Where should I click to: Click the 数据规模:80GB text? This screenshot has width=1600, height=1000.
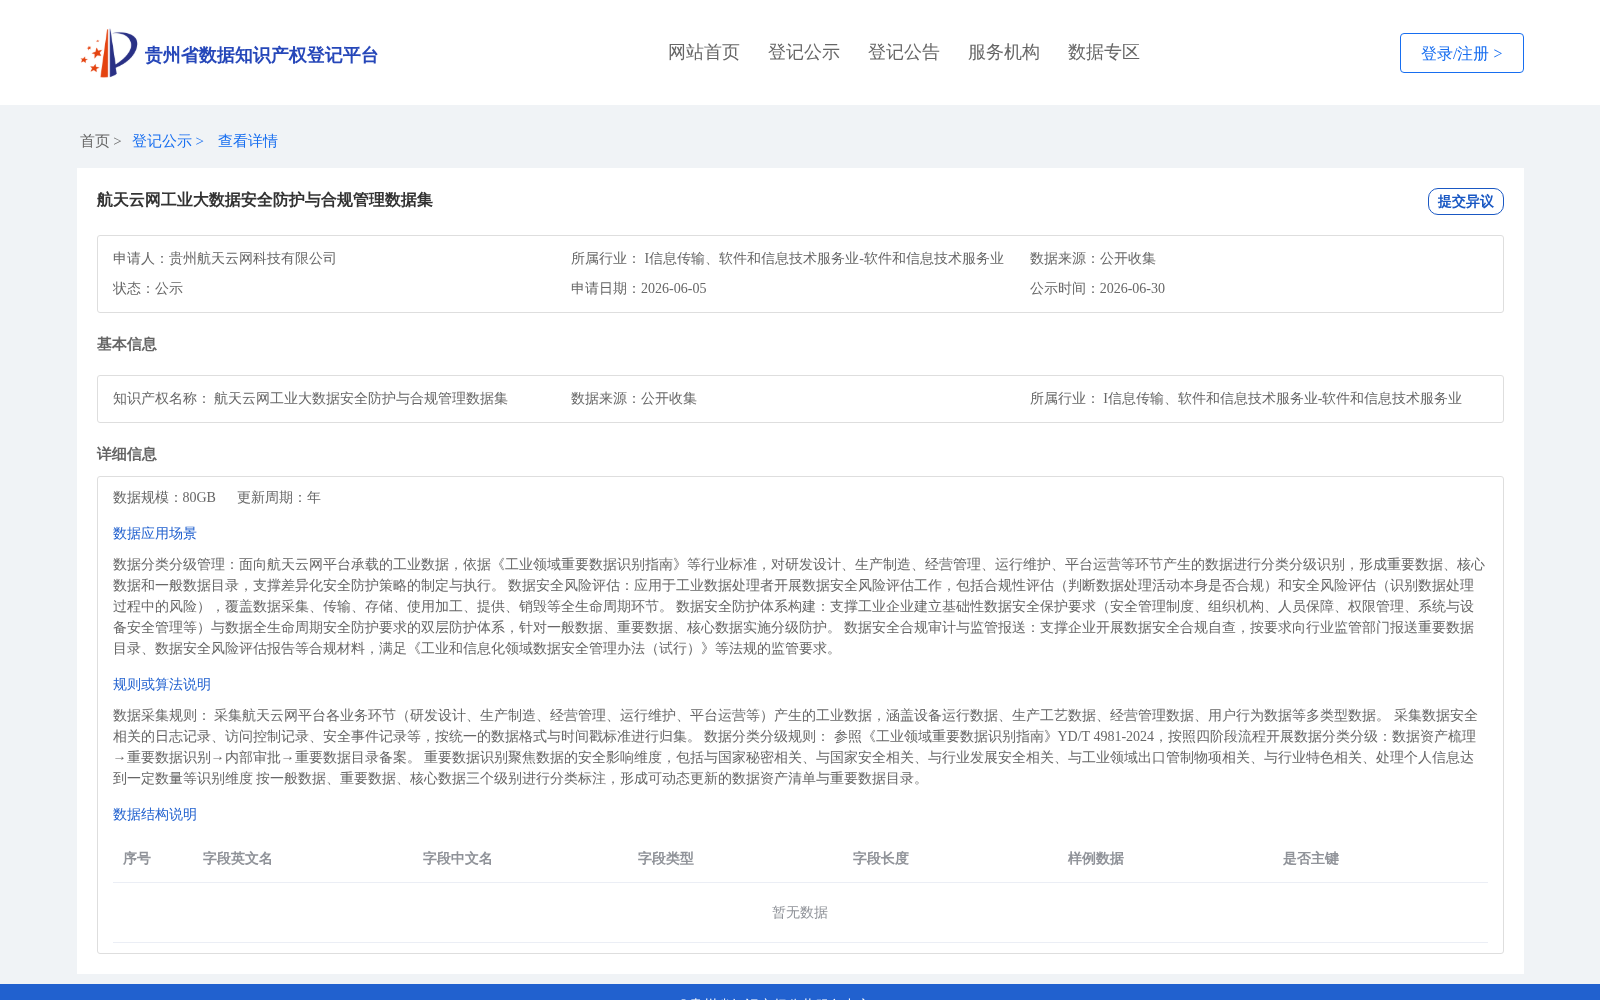[x=164, y=497]
